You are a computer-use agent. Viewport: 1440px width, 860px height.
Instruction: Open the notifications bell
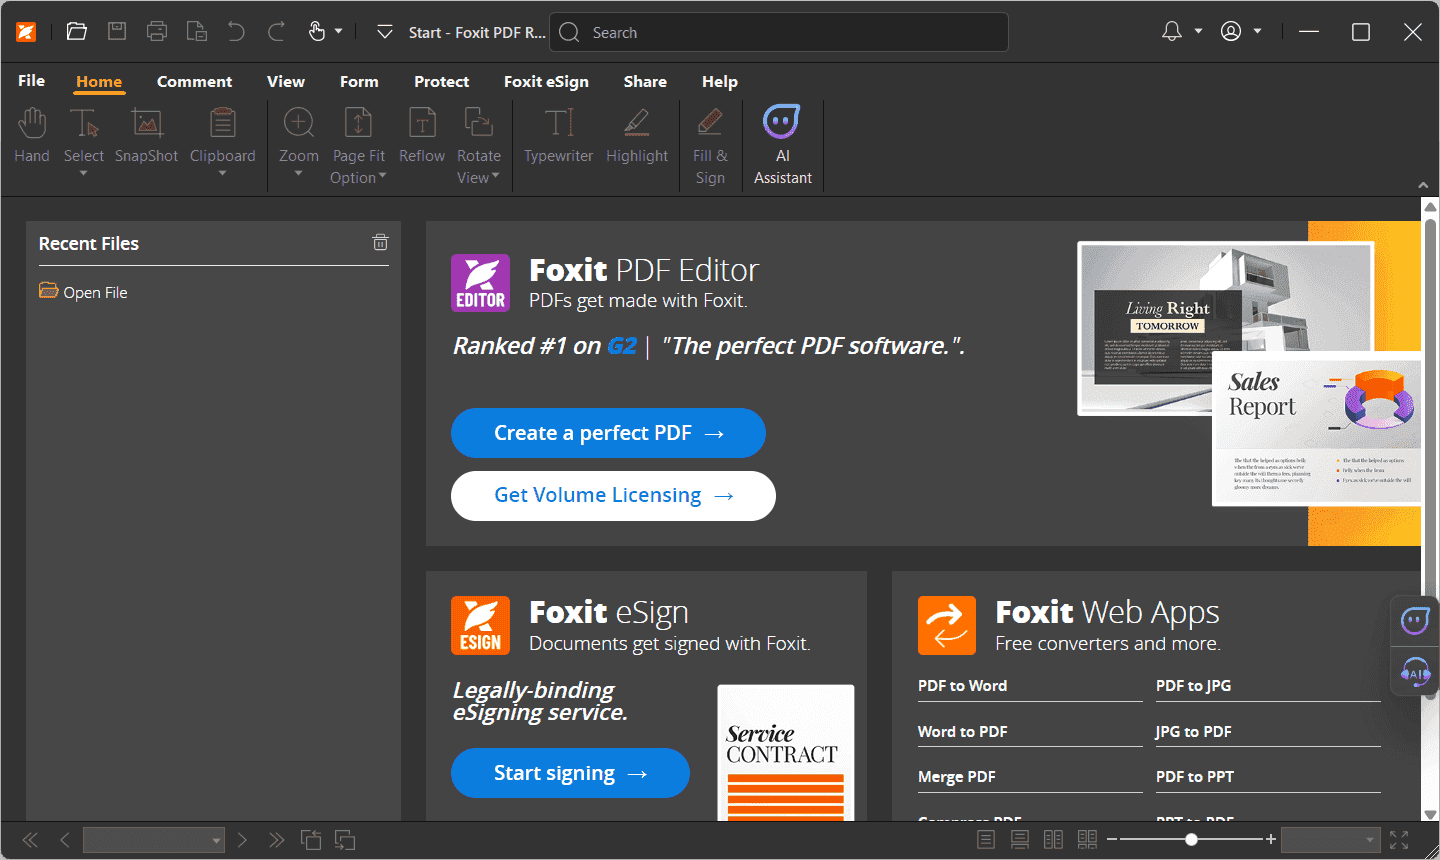(1172, 32)
